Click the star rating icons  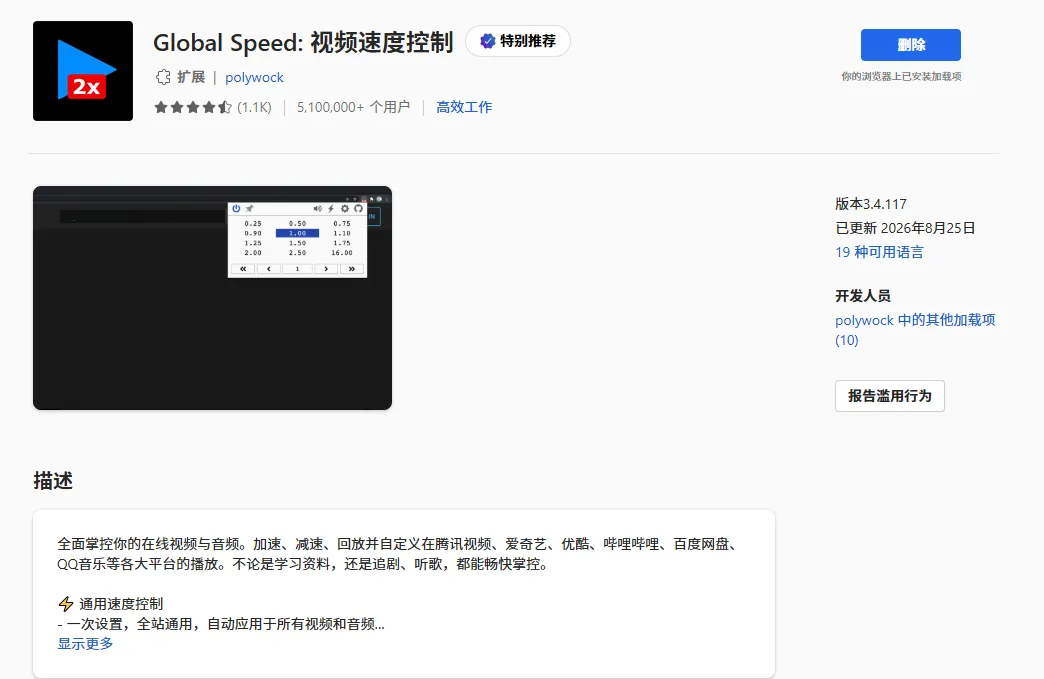click(x=193, y=107)
